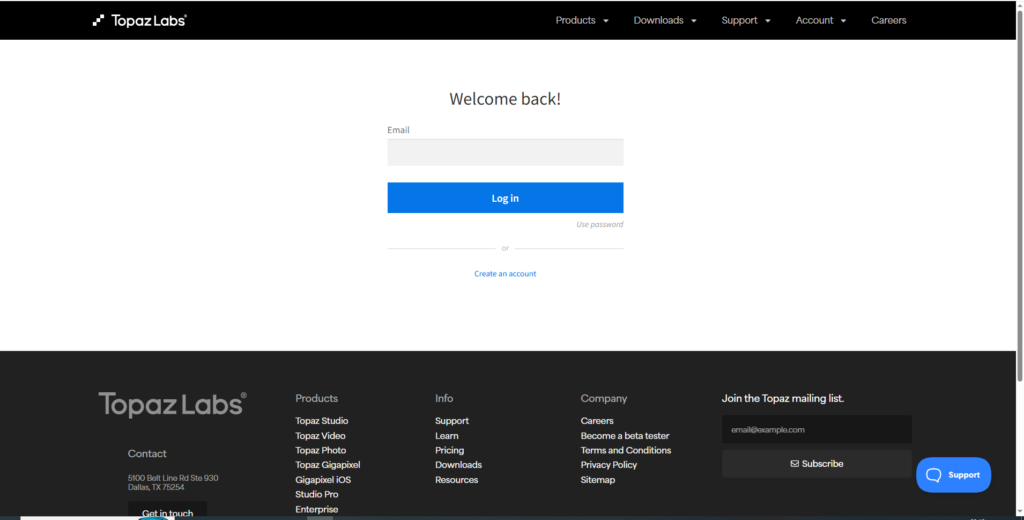Go to Careers in top navigation

point(888,20)
